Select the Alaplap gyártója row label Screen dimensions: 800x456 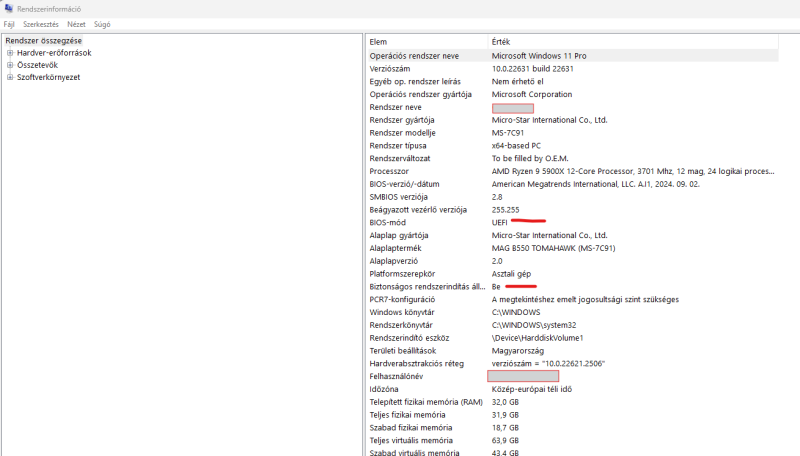coord(398,235)
